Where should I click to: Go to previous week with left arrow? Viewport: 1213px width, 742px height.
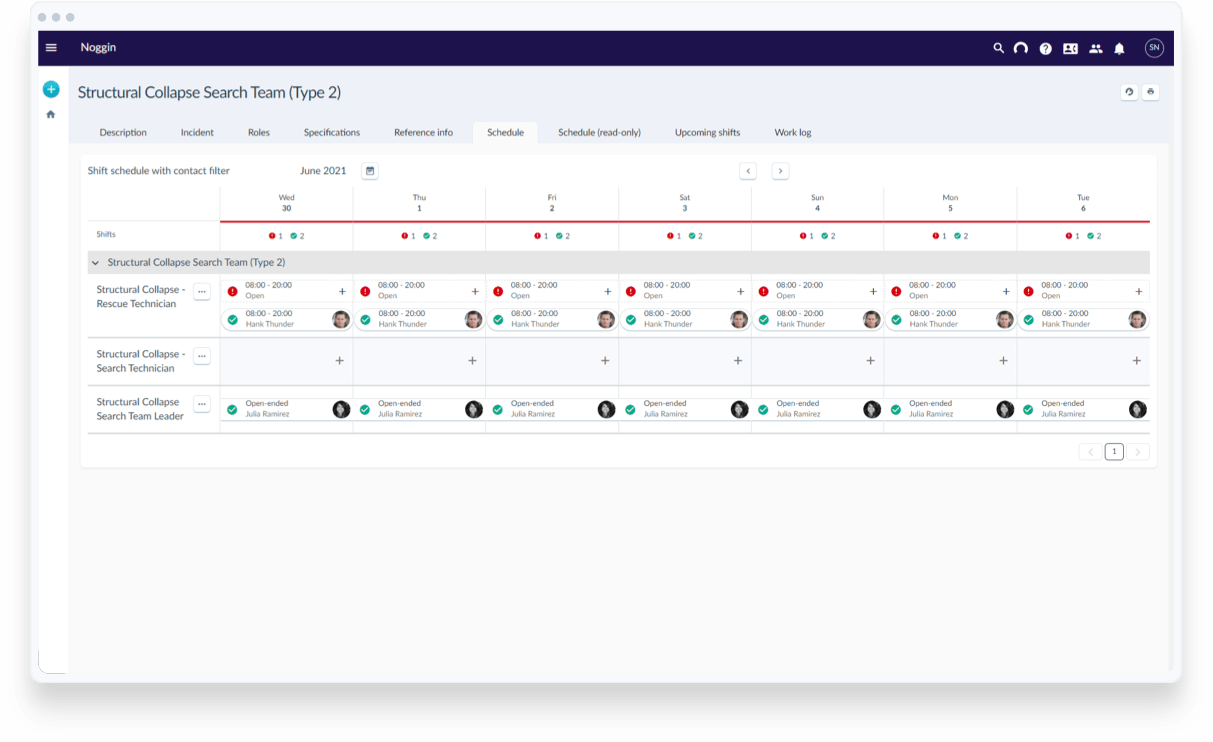pos(748,171)
